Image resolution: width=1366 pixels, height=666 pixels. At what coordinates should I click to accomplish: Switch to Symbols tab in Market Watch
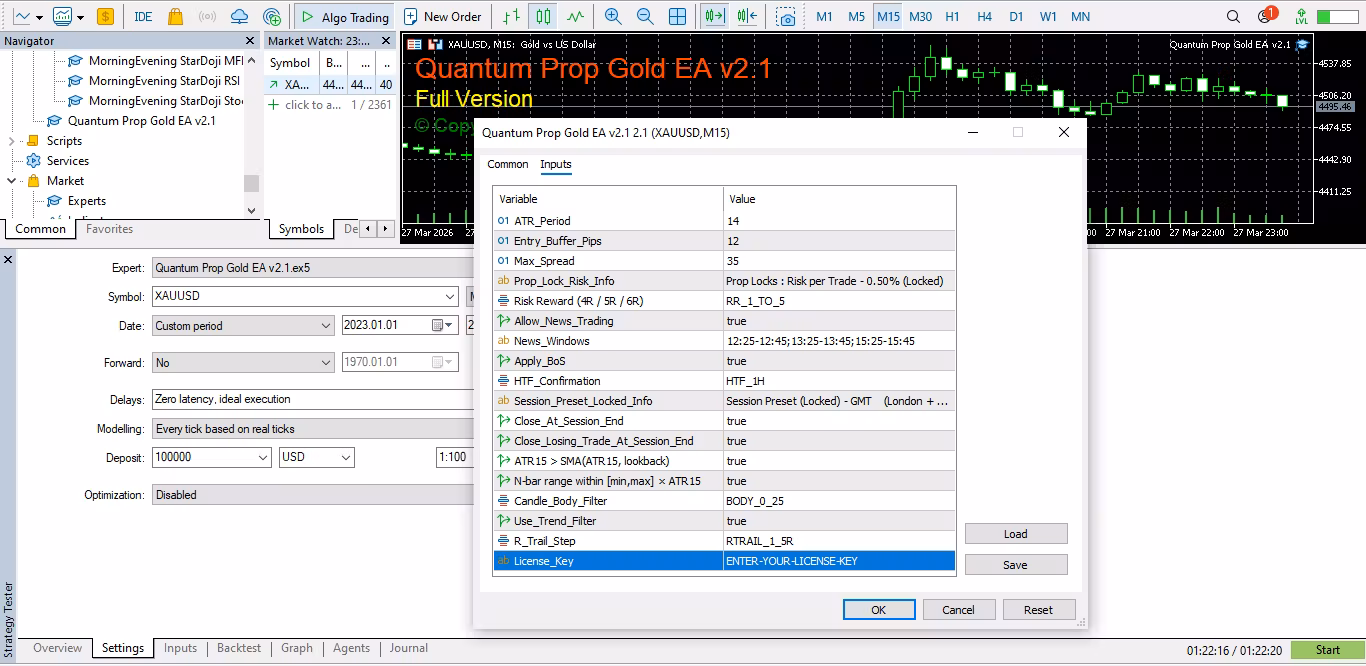click(x=301, y=229)
